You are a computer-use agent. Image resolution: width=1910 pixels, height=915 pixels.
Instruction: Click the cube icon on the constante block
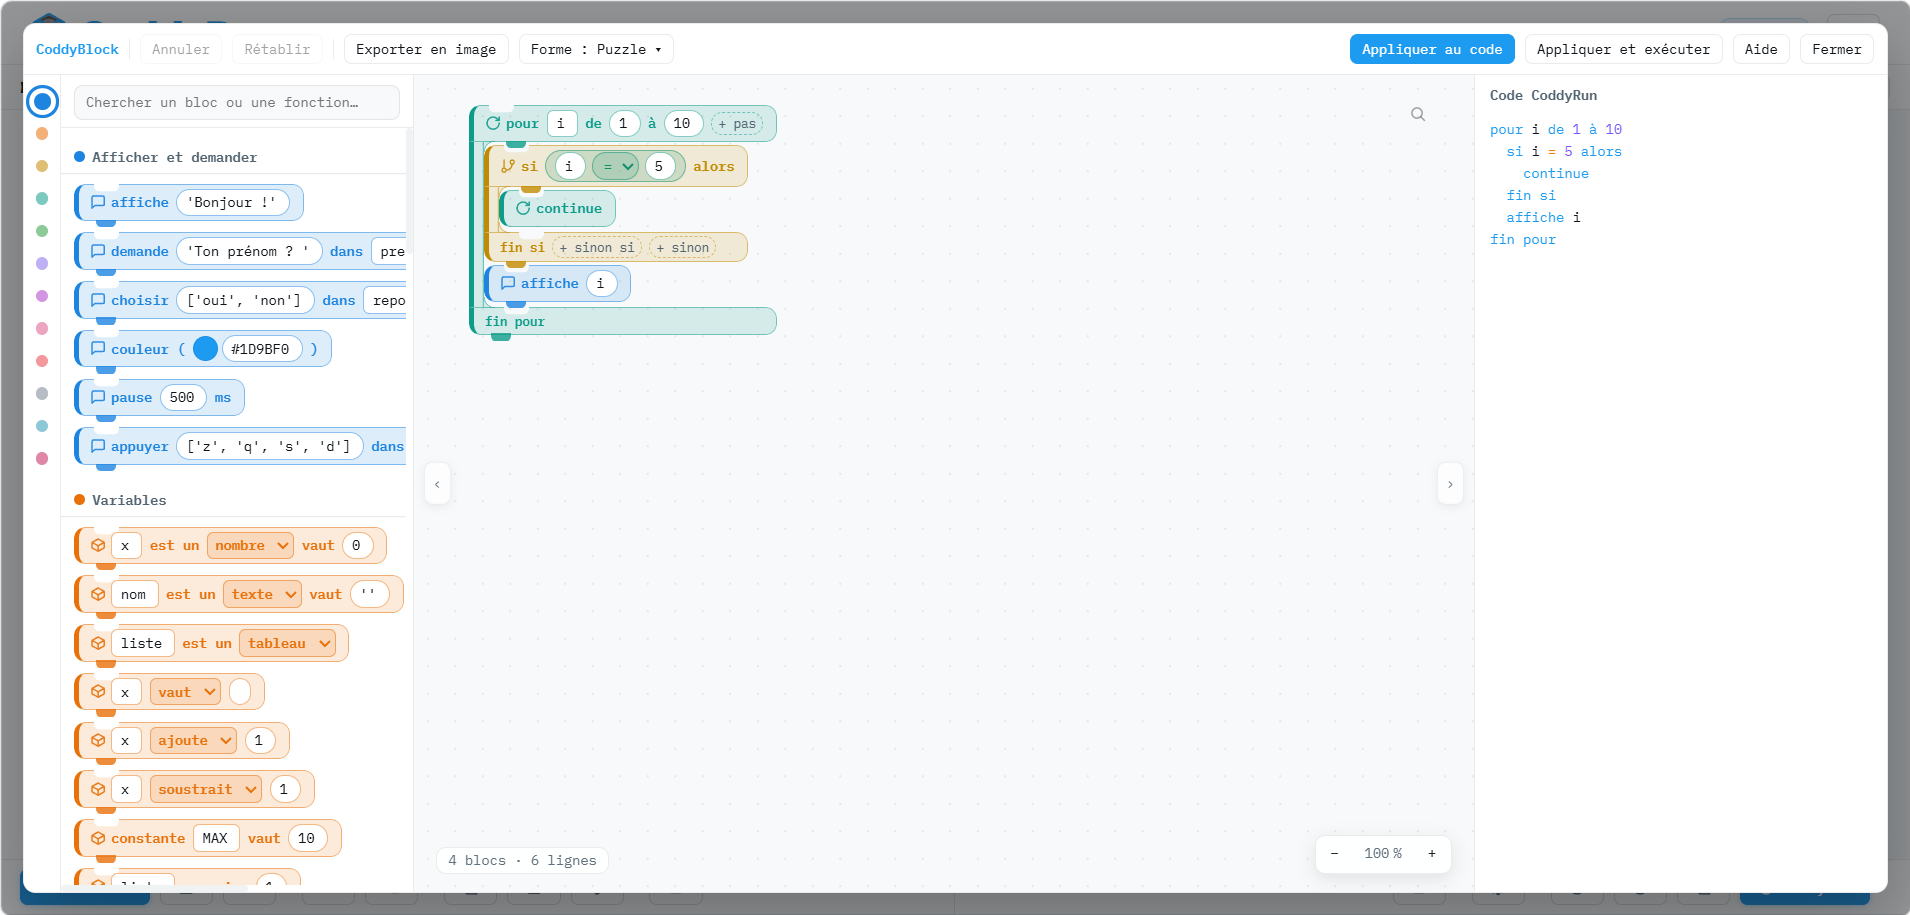click(98, 838)
